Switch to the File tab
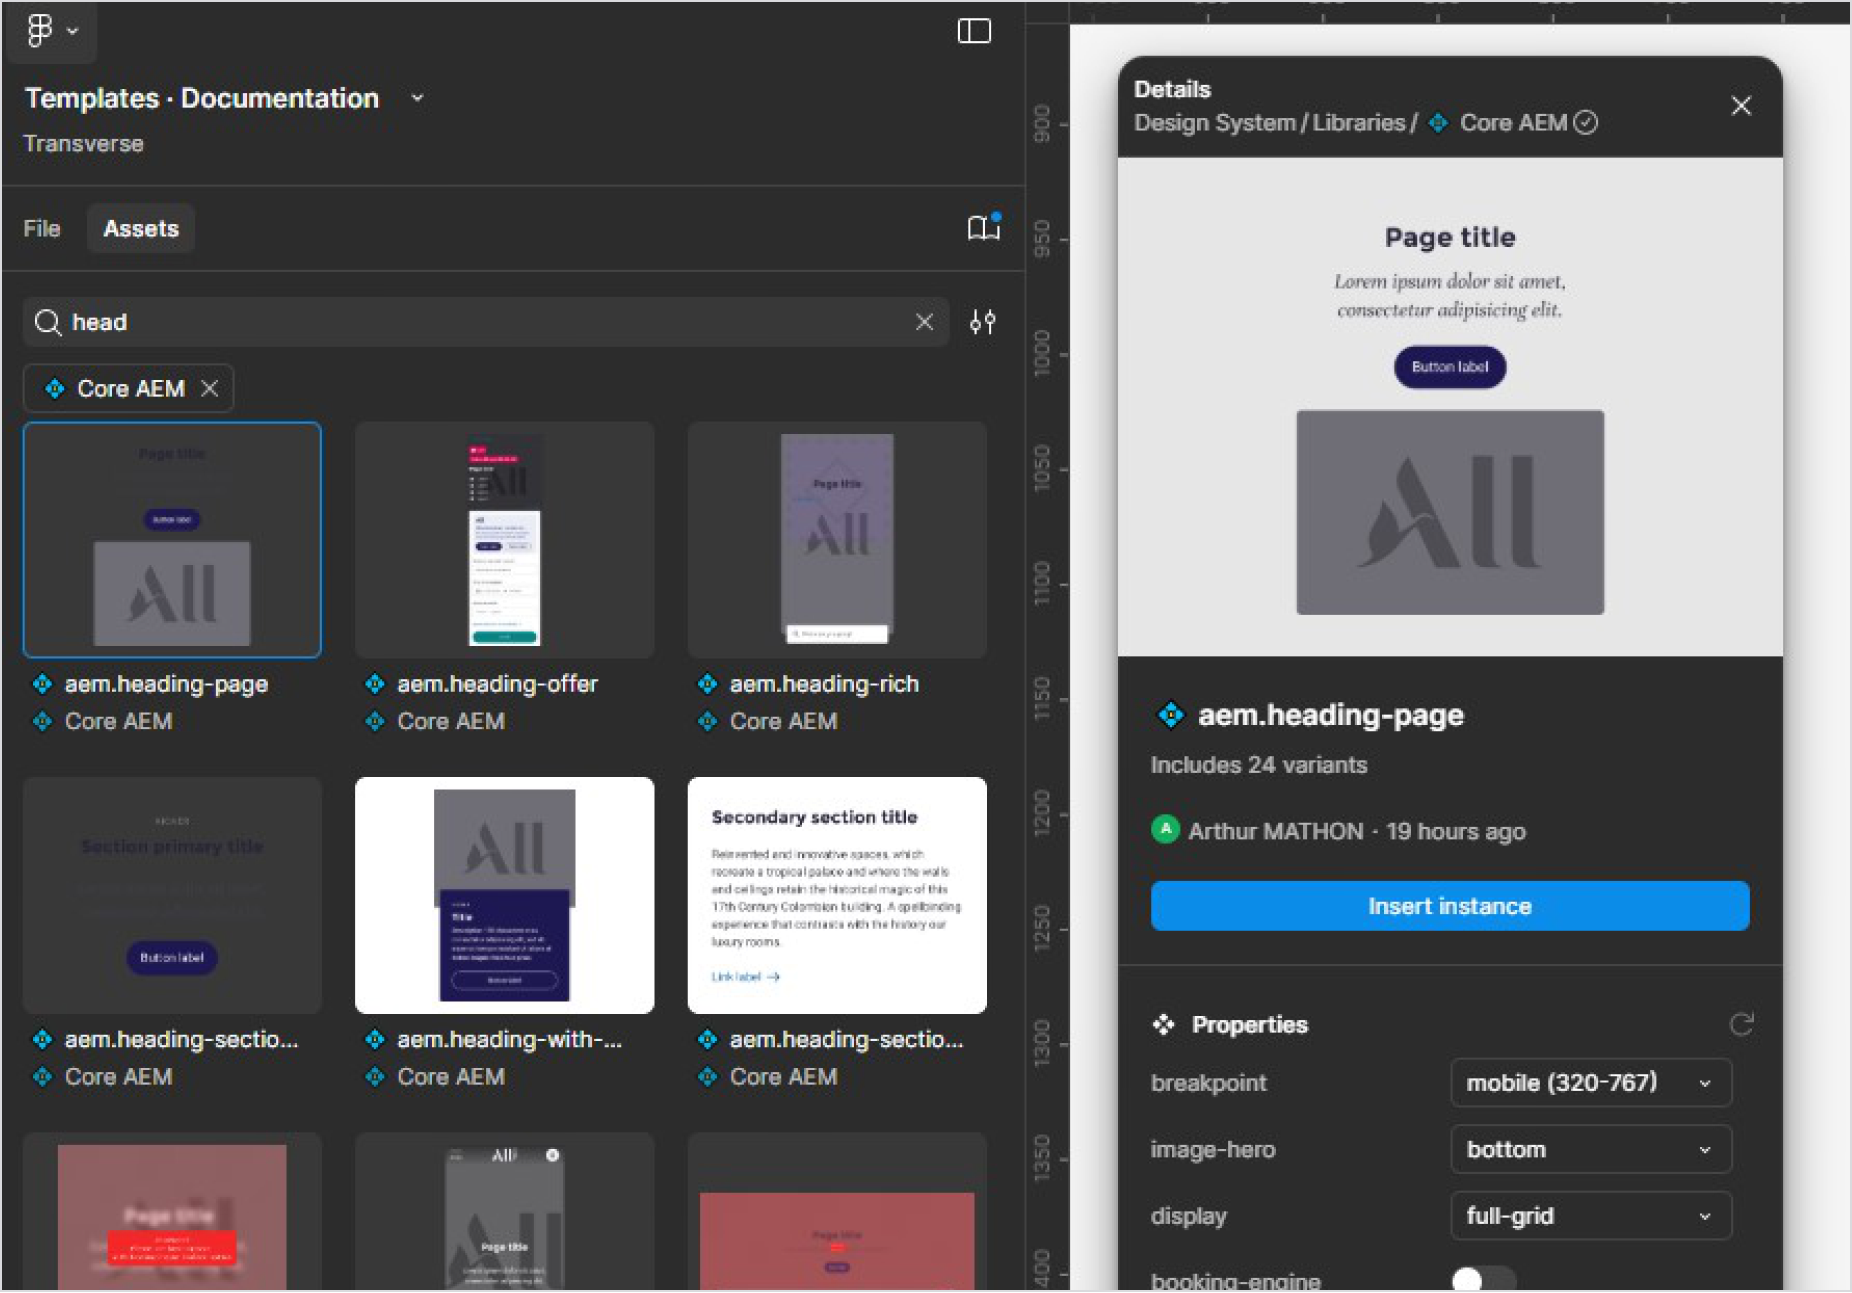This screenshot has width=1852, height=1293. coord(42,228)
